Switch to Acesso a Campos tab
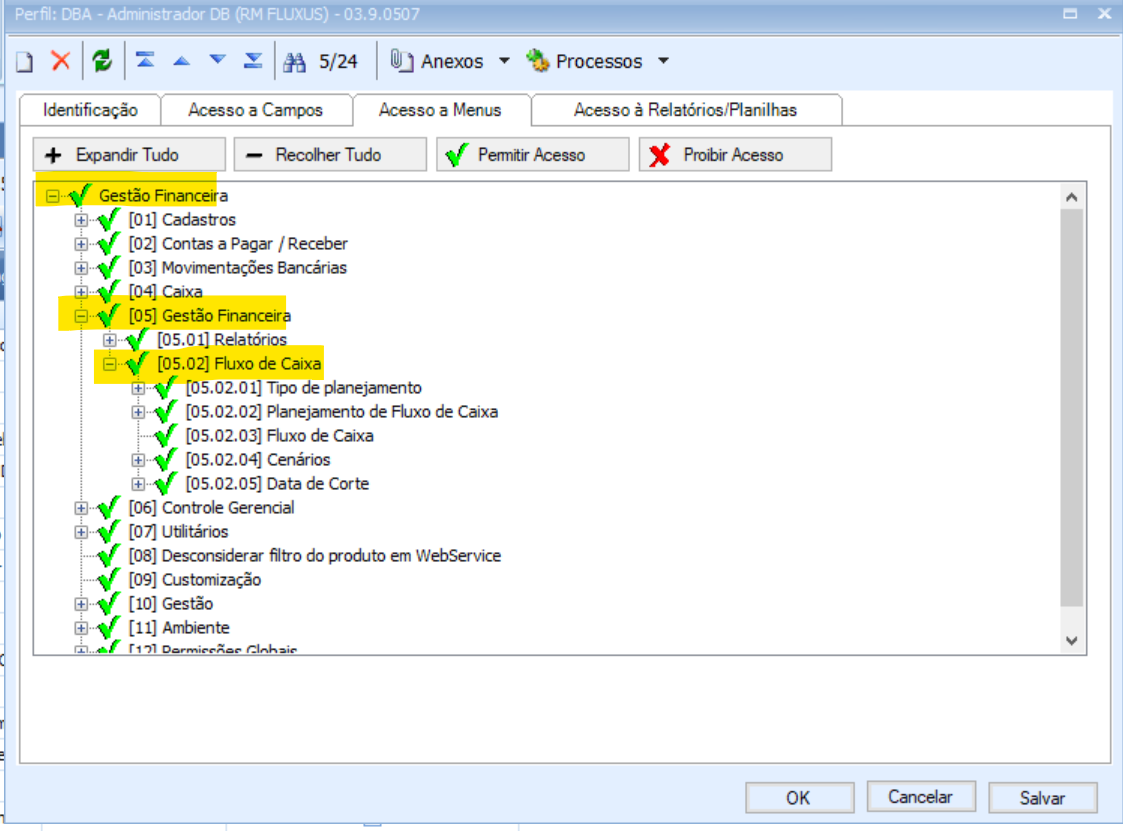 (x=256, y=110)
